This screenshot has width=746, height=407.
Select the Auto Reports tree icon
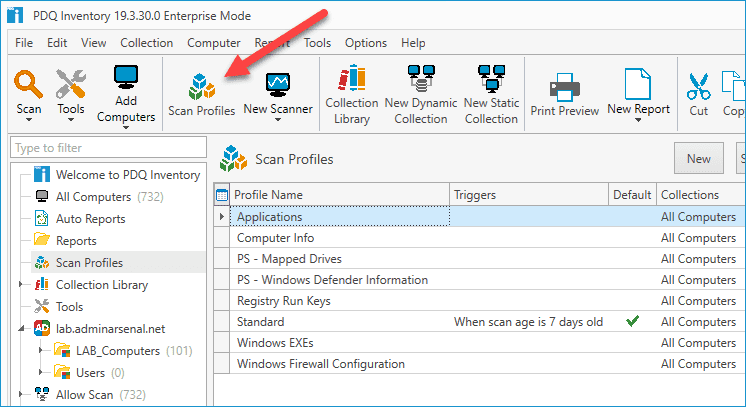coord(42,218)
